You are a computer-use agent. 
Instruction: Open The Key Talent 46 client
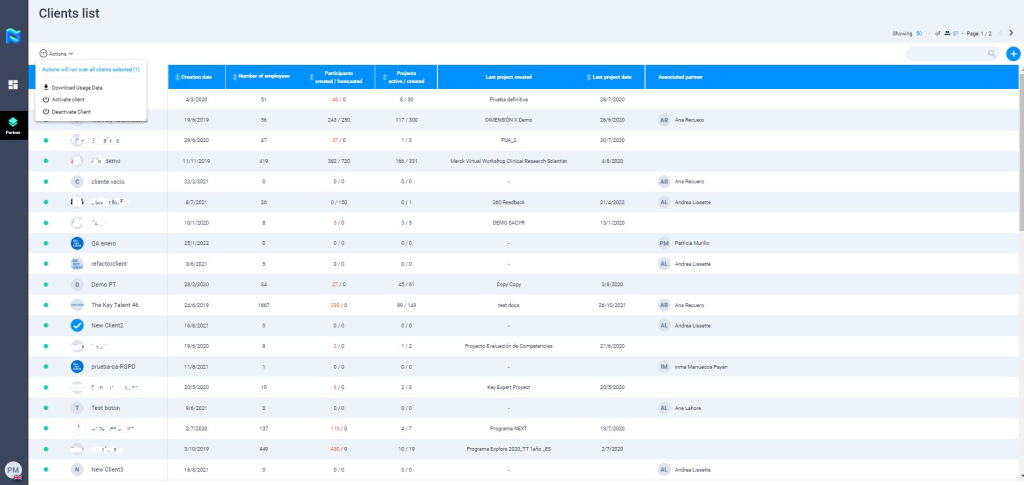114,304
